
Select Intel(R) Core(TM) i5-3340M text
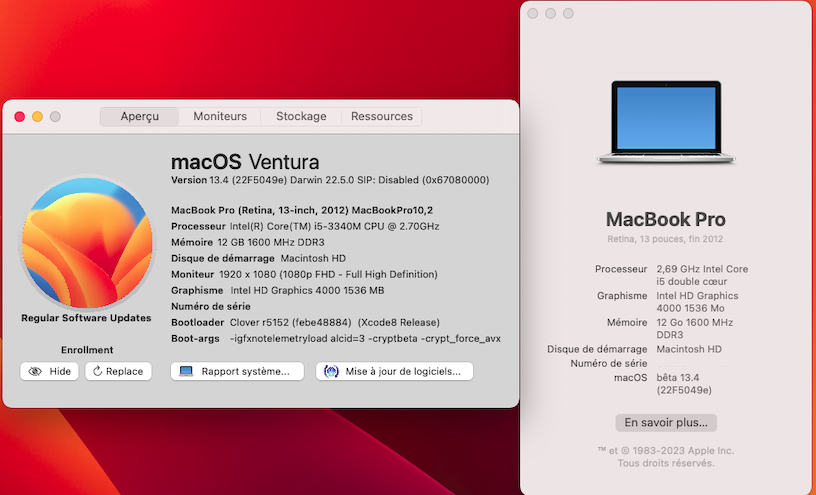(335, 226)
